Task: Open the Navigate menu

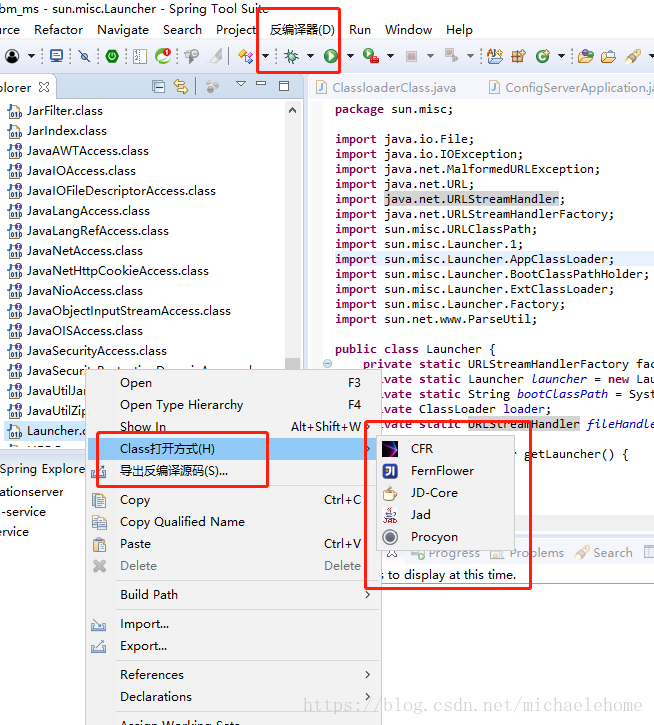Action: point(123,30)
